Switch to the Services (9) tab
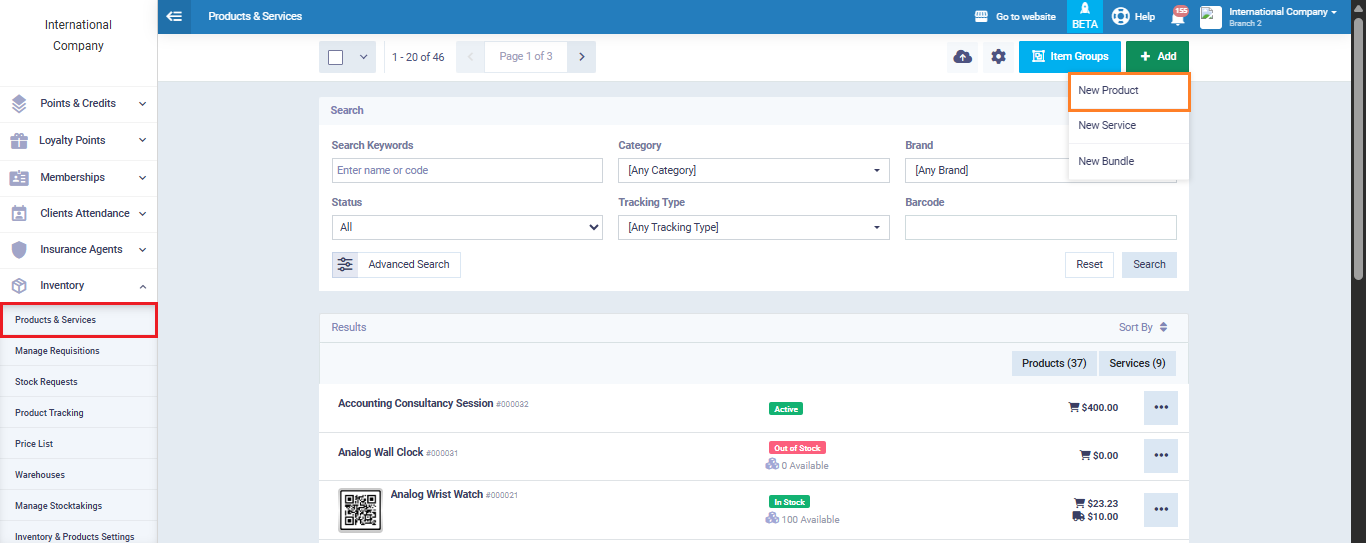This screenshot has height=543, width=1366. point(1137,364)
